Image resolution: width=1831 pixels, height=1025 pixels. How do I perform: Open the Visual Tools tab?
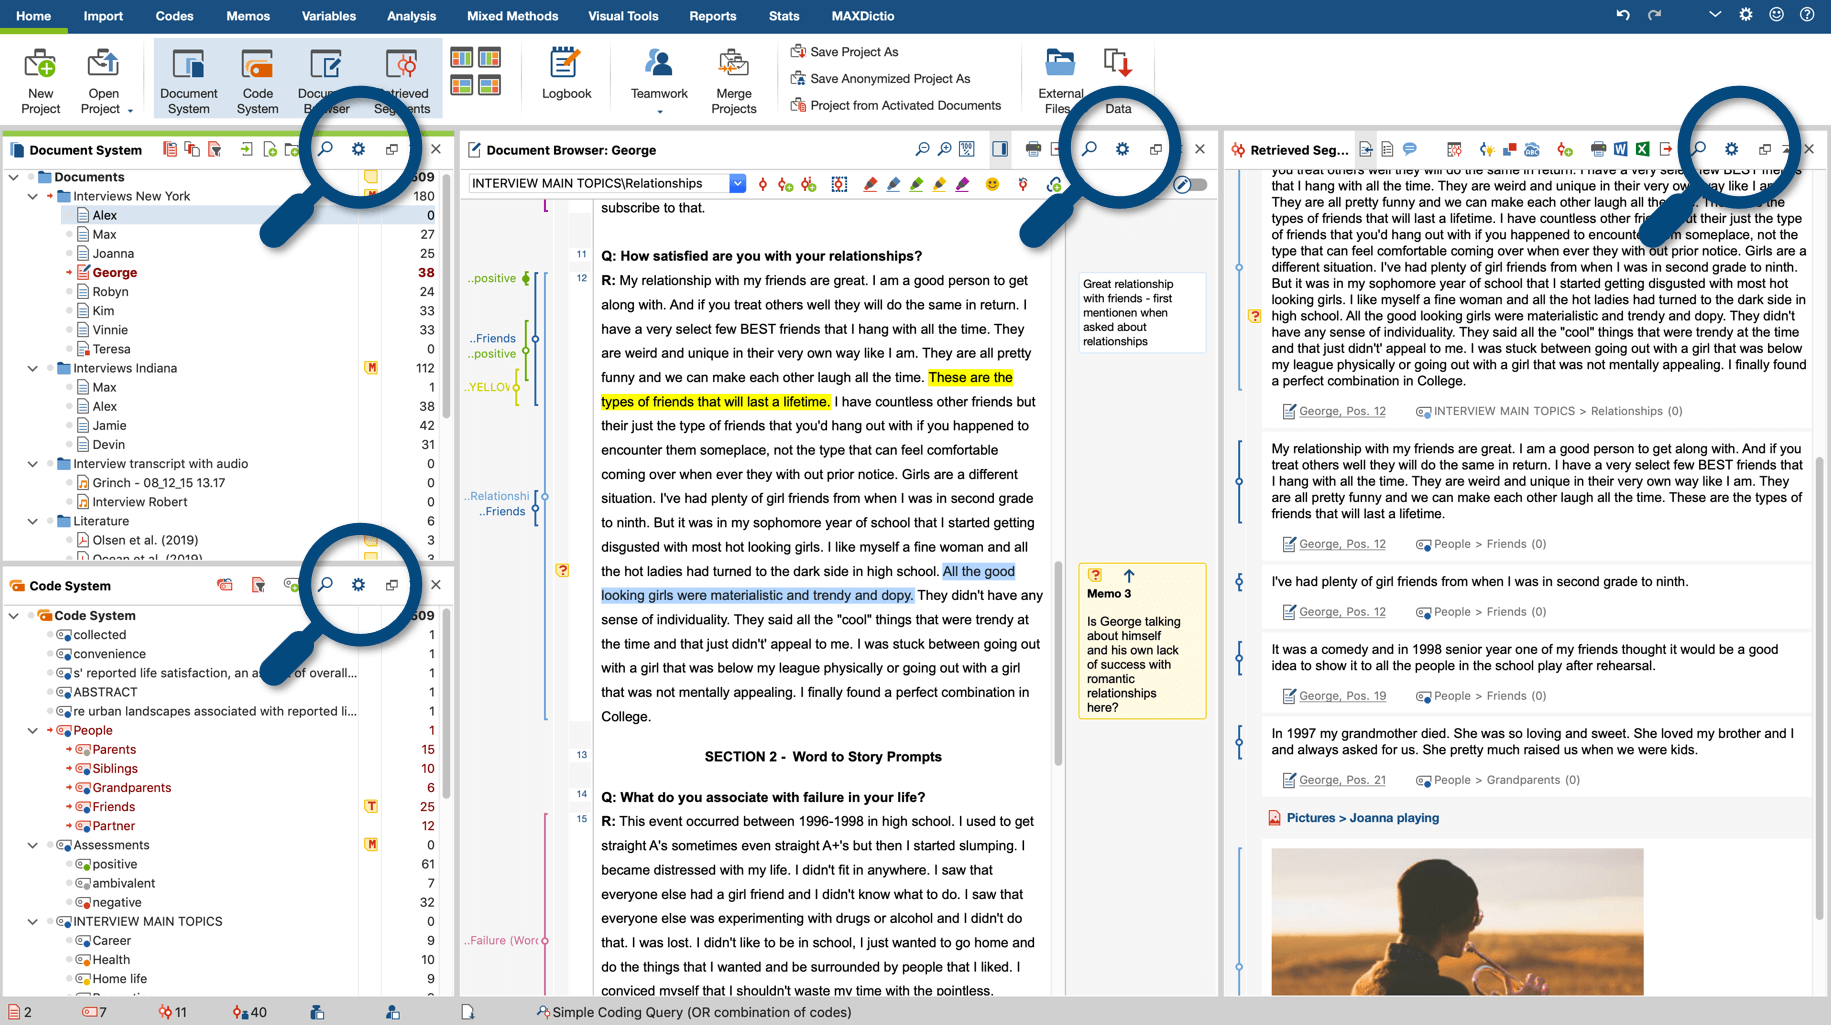coord(623,16)
